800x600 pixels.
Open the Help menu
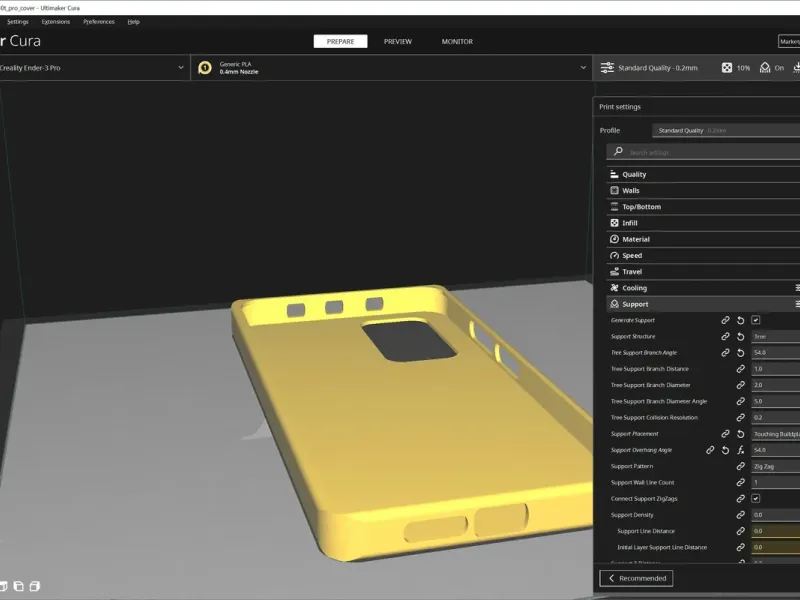tap(134, 22)
